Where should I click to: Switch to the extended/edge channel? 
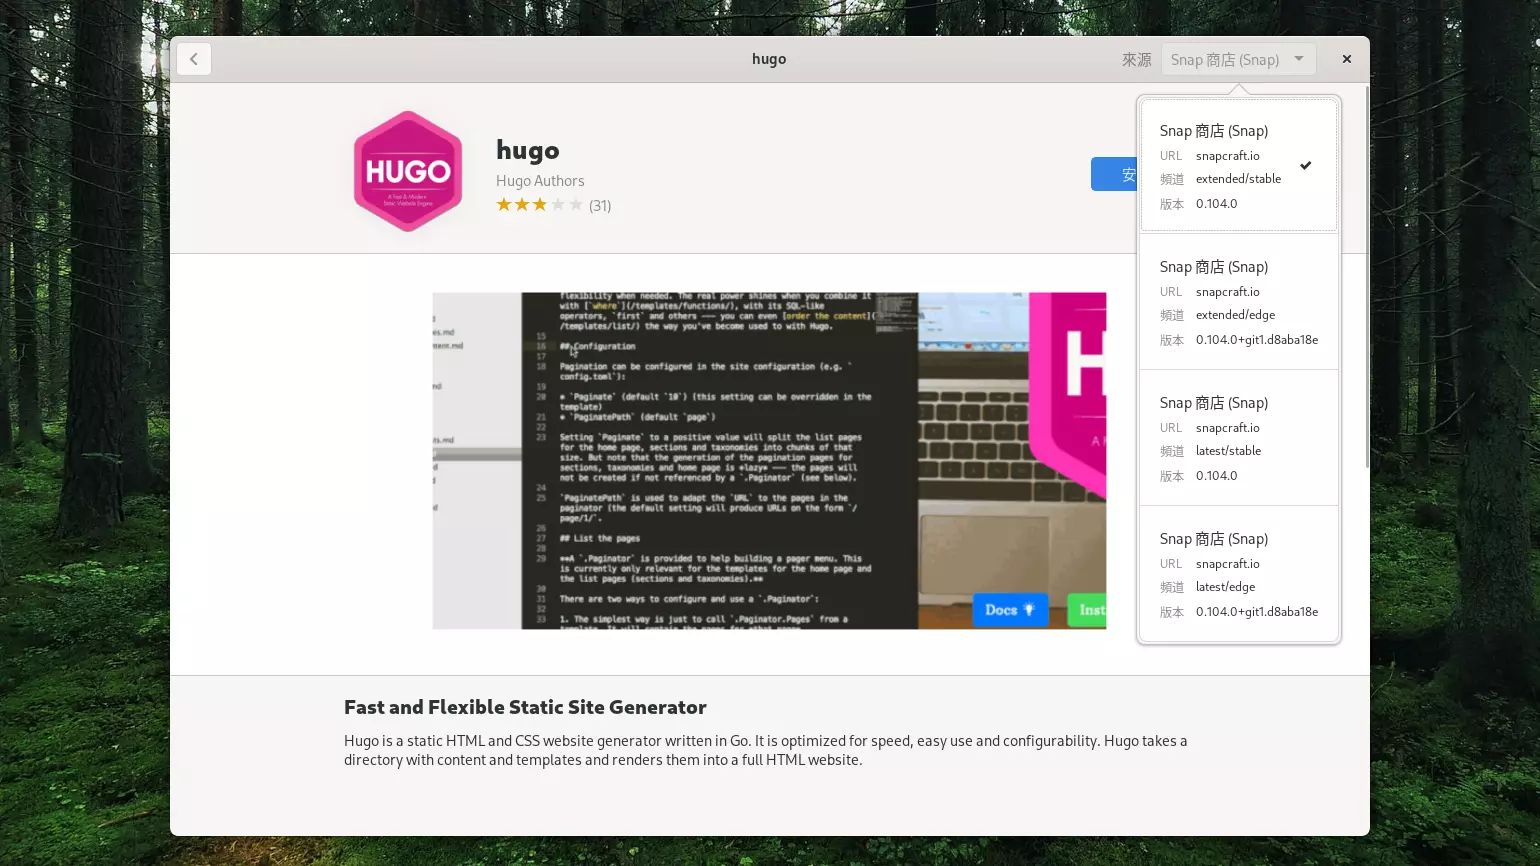(1238, 302)
